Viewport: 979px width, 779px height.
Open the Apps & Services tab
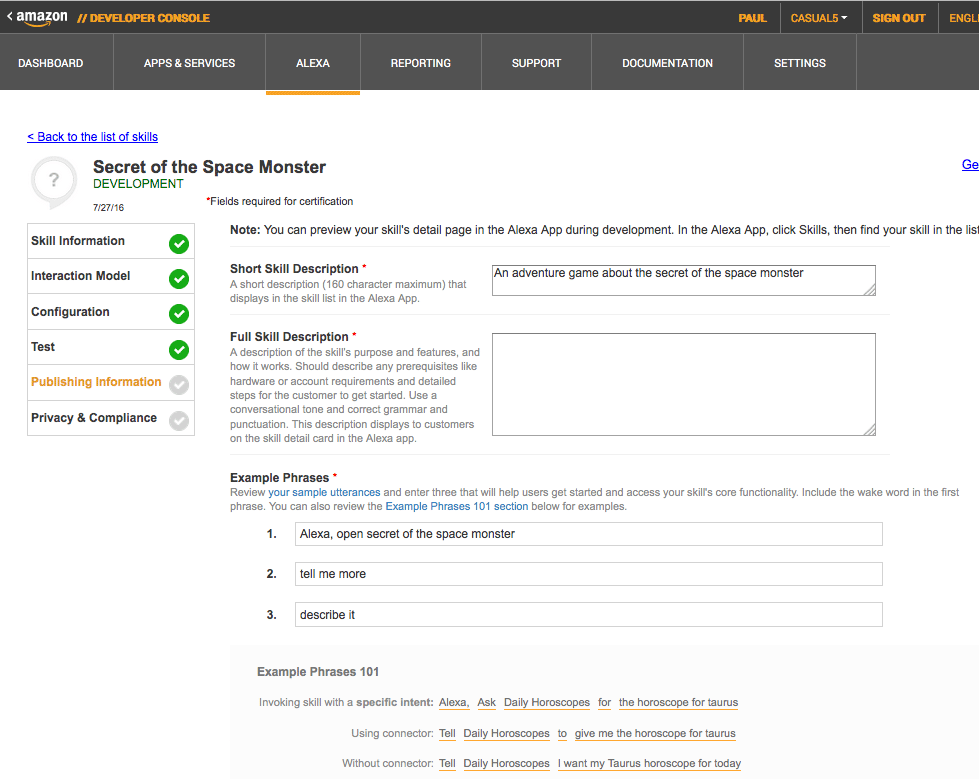(189, 63)
